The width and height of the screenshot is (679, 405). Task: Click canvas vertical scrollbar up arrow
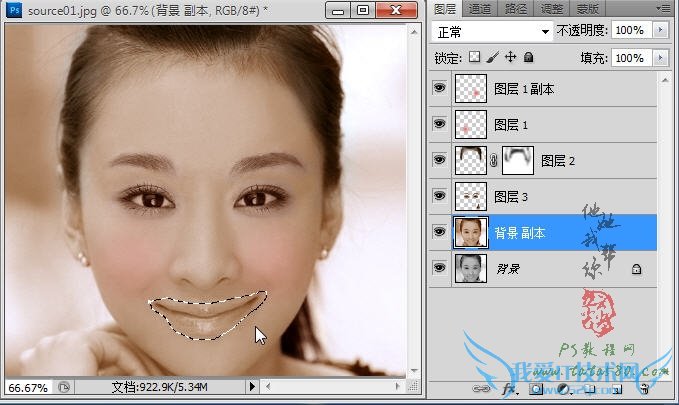point(414,32)
